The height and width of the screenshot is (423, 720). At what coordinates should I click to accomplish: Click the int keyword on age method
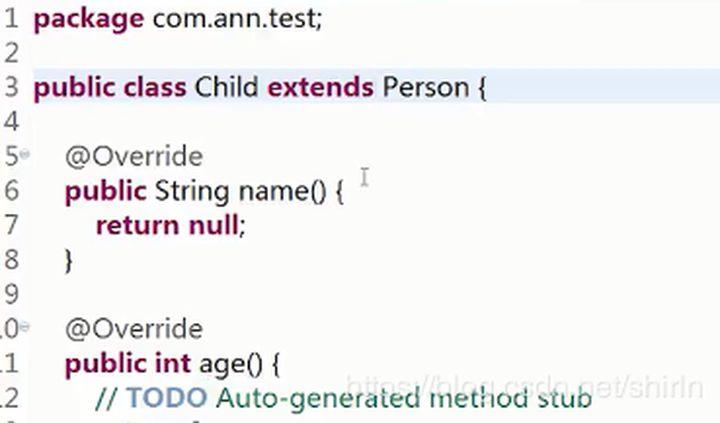coord(173,363)
